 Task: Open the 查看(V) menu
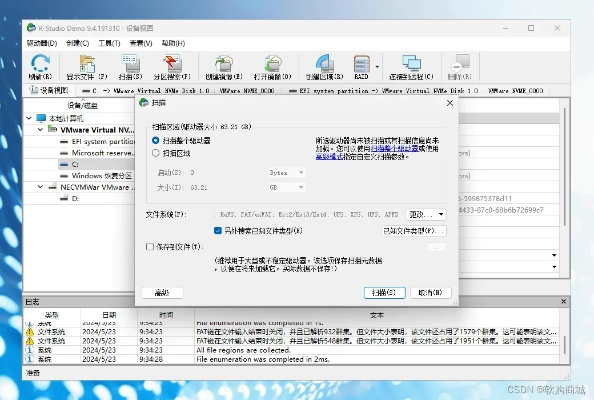pos(141,43)
